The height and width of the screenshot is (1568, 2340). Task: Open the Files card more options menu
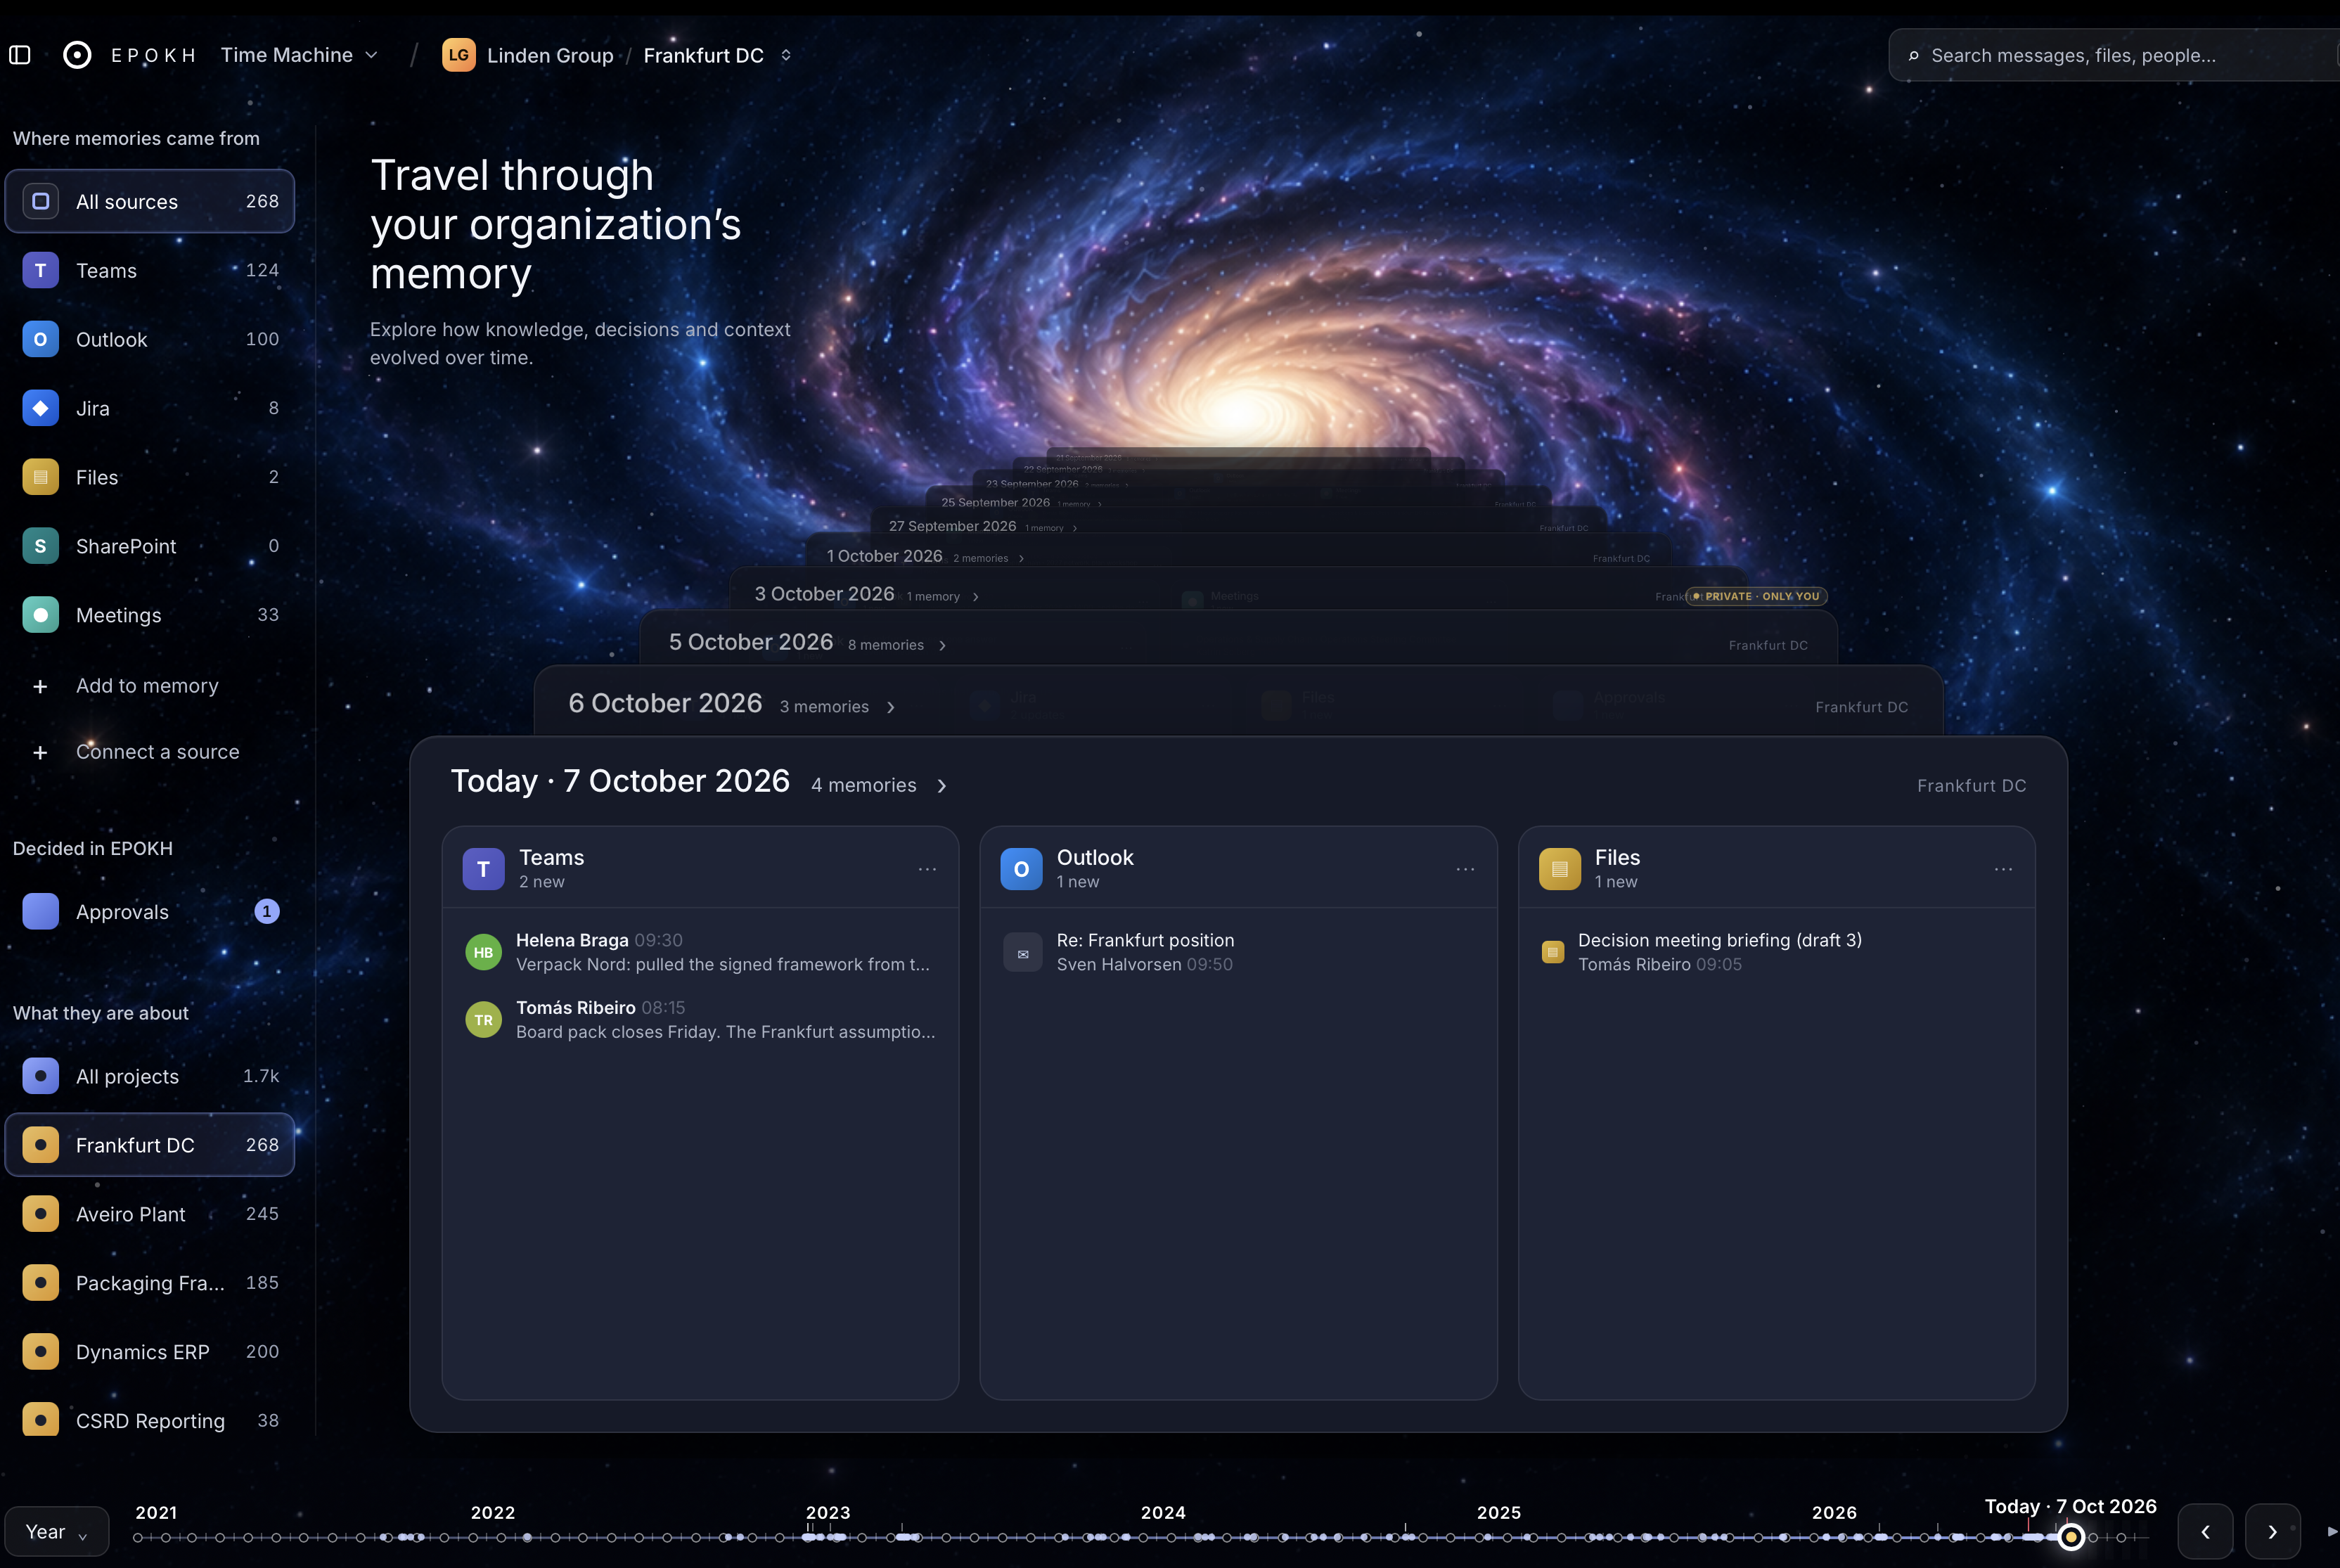click(2003, 869)
